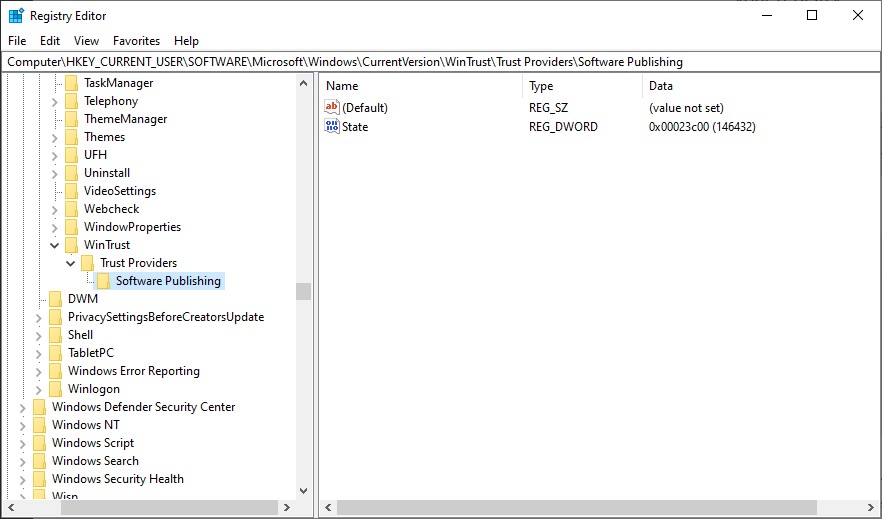Select the Windows Security Health key label
The height and width of the screenshot is (519, 882).
118,479
